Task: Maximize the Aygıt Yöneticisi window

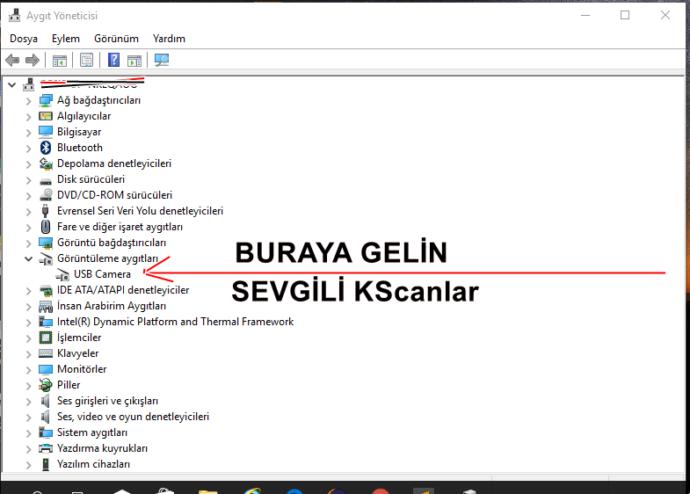Action: 625,15
